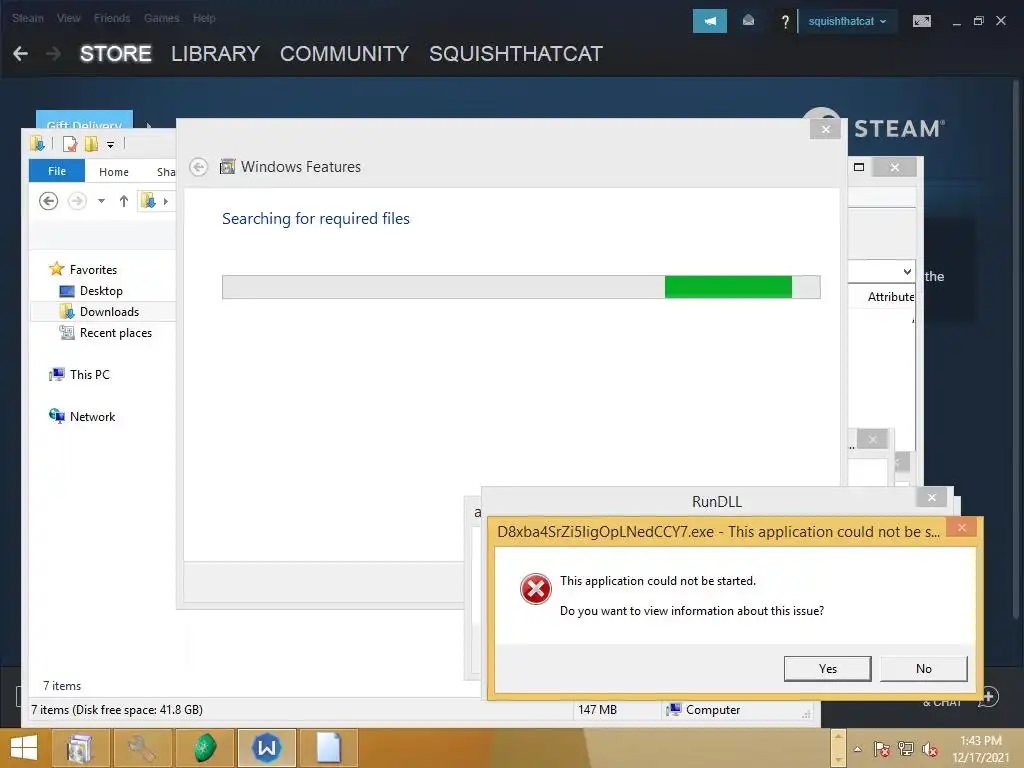
Task: Click the Favorites star icon
Action: [57, 269]
